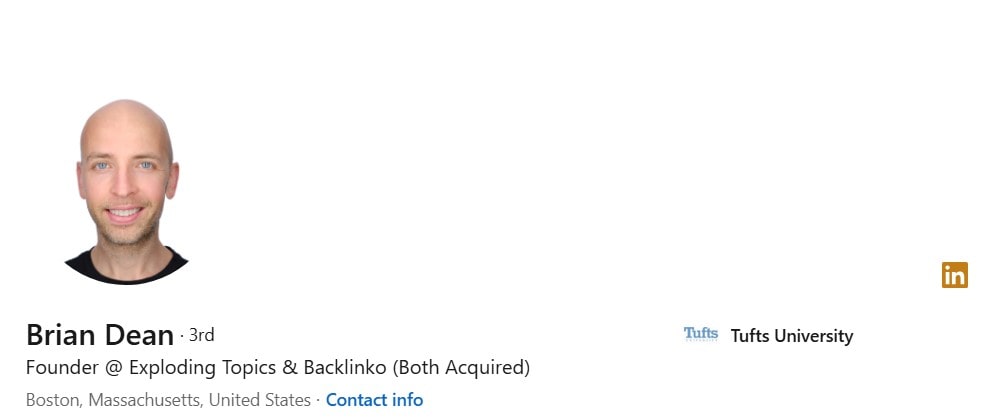Open the Contact info link

click(x=374, y=400)
